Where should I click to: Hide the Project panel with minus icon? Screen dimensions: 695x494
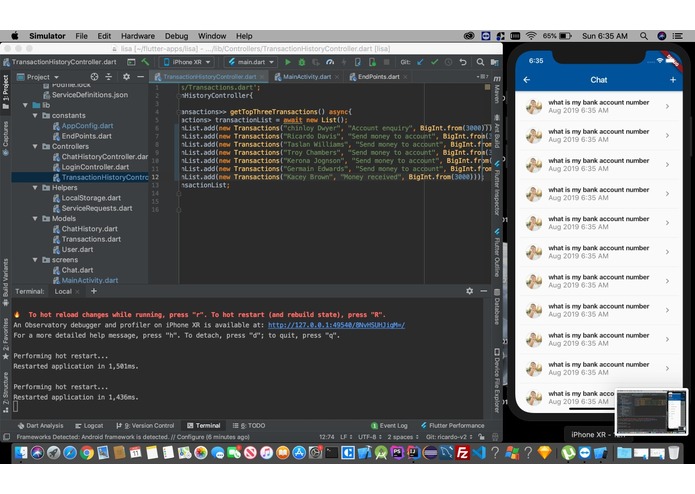tap(141, 77)
